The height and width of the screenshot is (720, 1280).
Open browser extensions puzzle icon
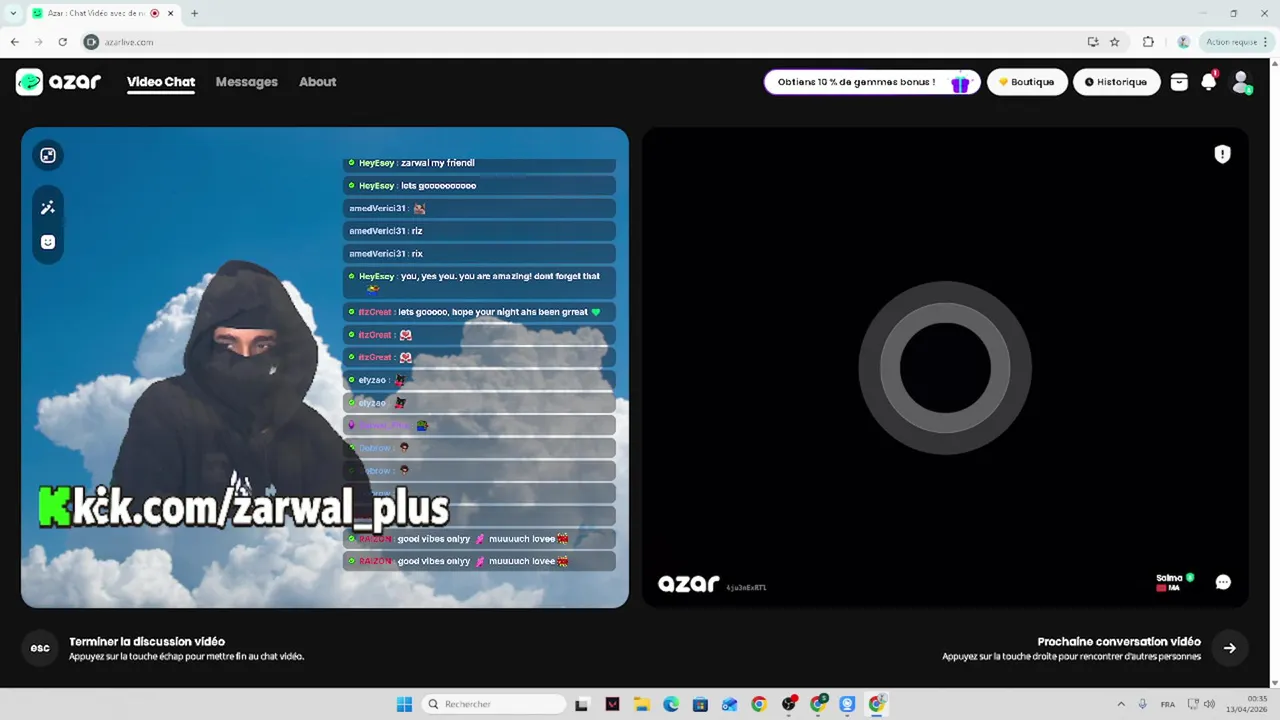click(x=1148, y=42)
